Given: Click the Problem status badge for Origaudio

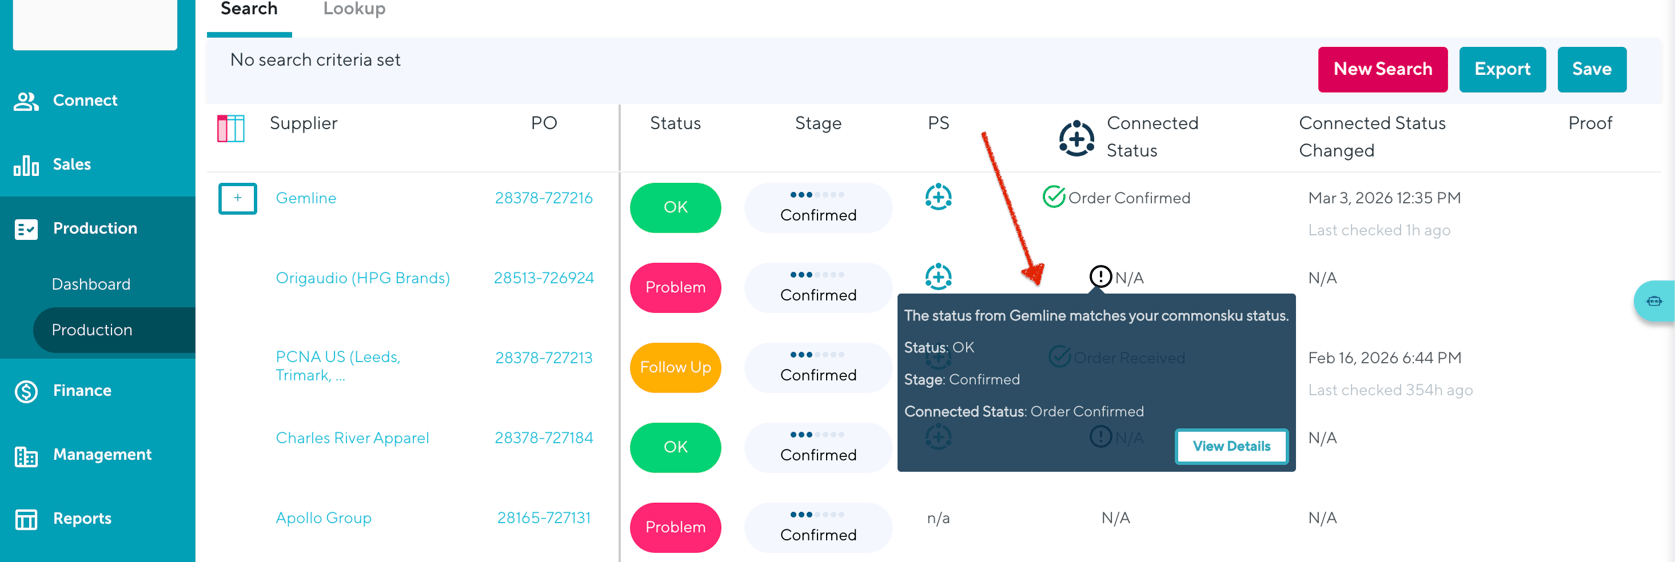Looking at the screenshot, I should [x=675, y=287].
